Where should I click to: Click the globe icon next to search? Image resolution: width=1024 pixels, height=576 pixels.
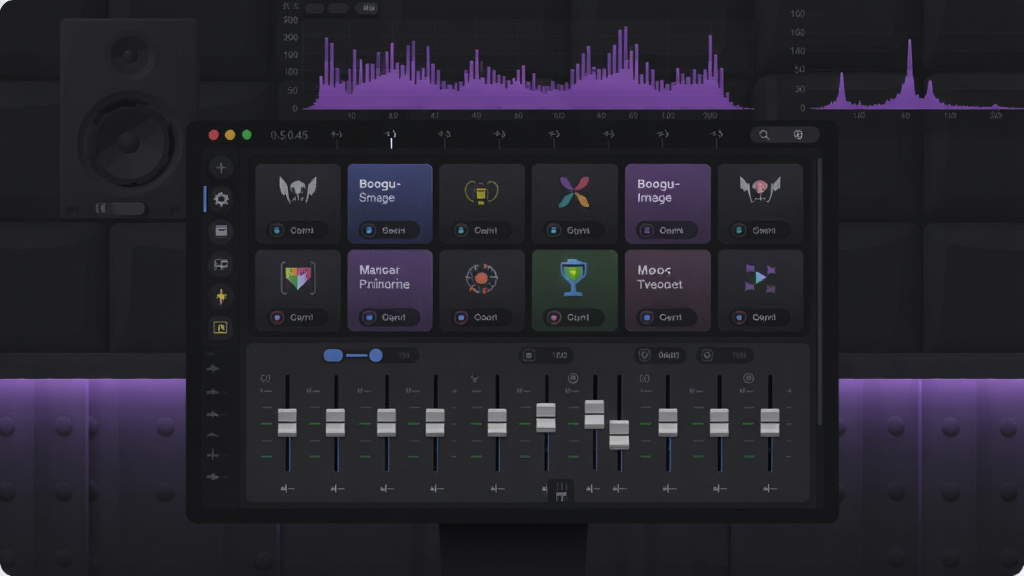pos(798,135)
